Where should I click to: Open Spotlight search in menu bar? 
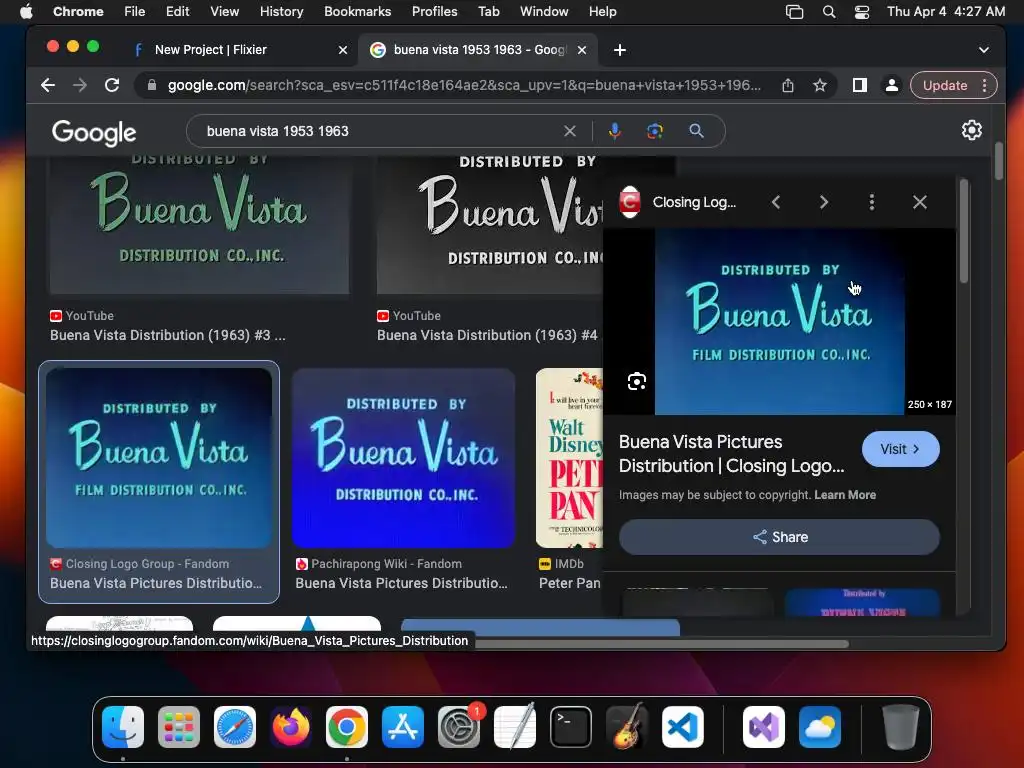click(828, 12)
